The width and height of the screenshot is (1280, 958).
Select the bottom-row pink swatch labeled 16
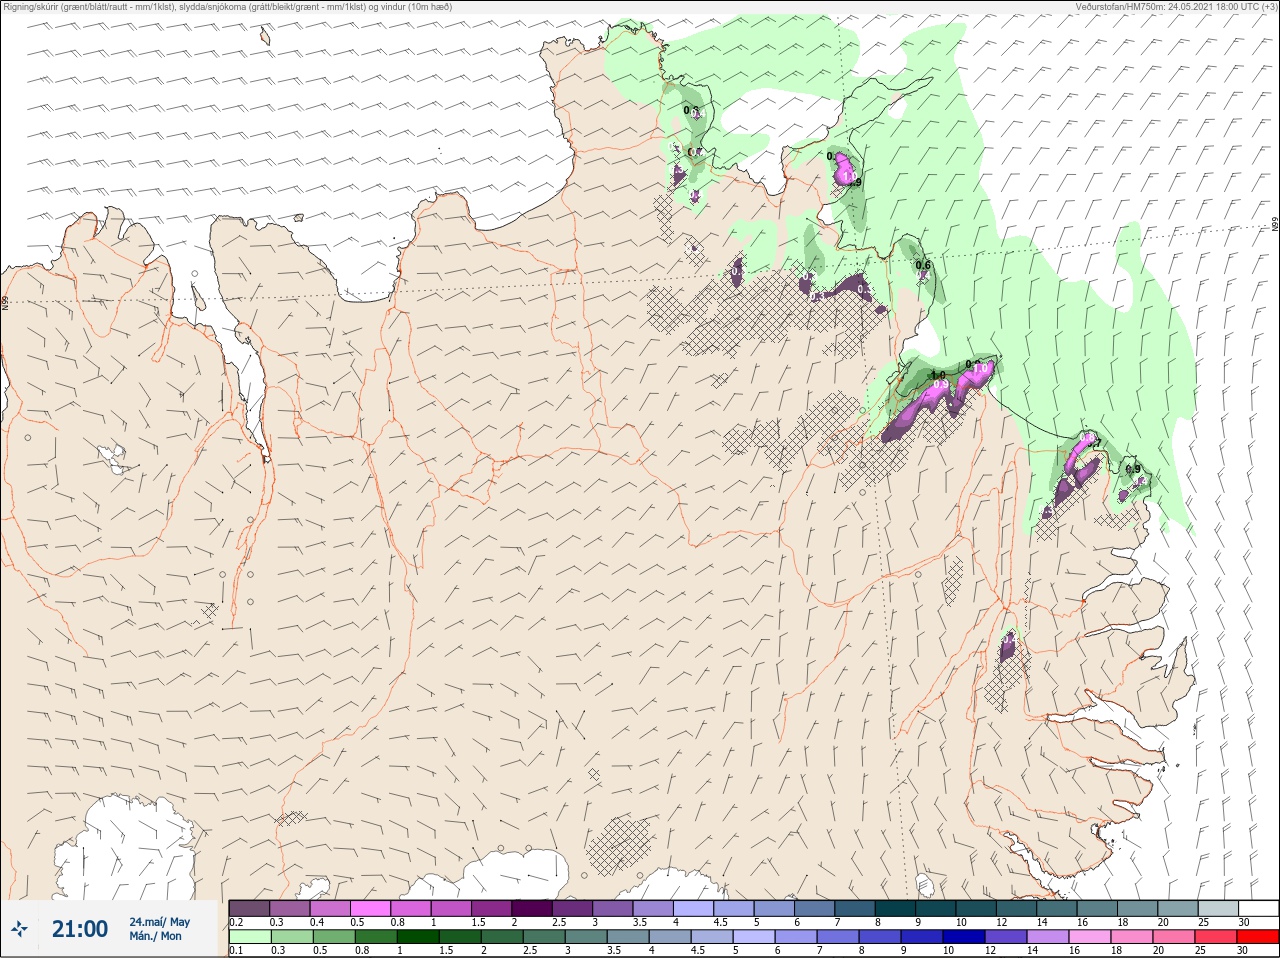click(1089, 937)
